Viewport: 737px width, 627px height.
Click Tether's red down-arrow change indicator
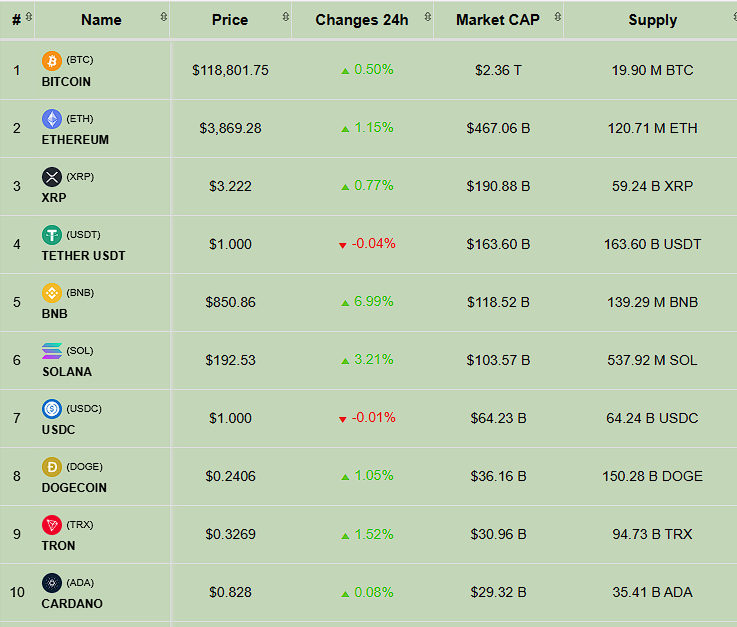pos(343,245)
